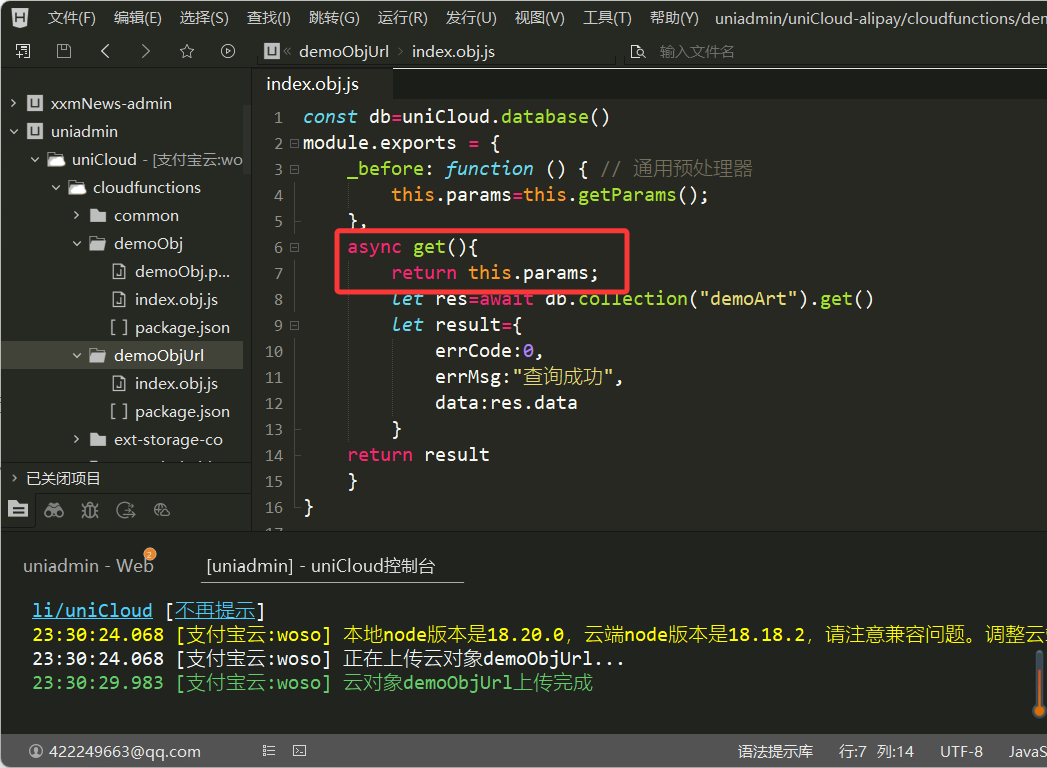This screenshot has height=768, width=1047.
Task: Click the 不再提示 link in console
Action: 215,610
